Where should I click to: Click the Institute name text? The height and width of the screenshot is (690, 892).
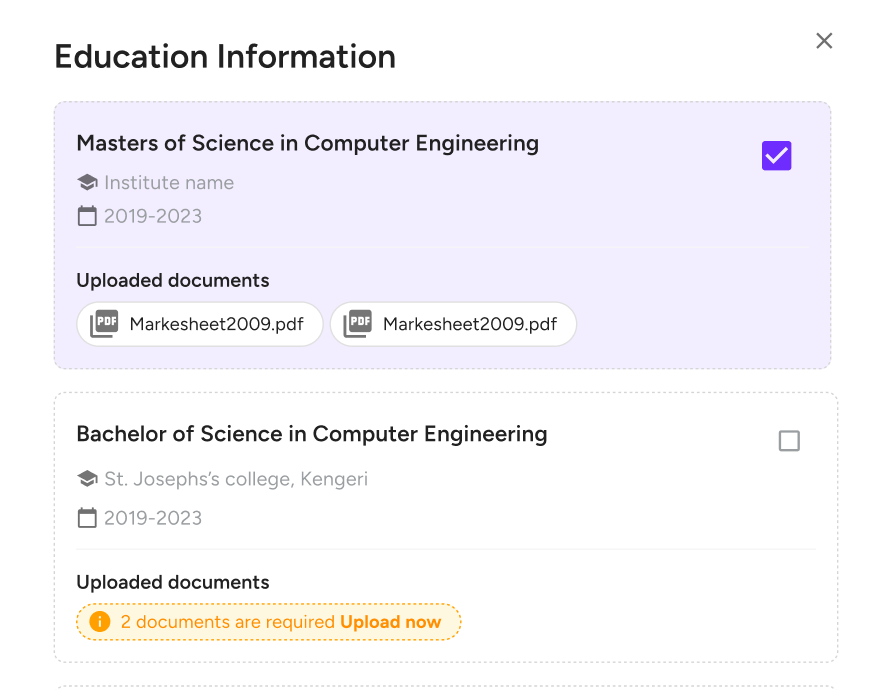point(169,183)
